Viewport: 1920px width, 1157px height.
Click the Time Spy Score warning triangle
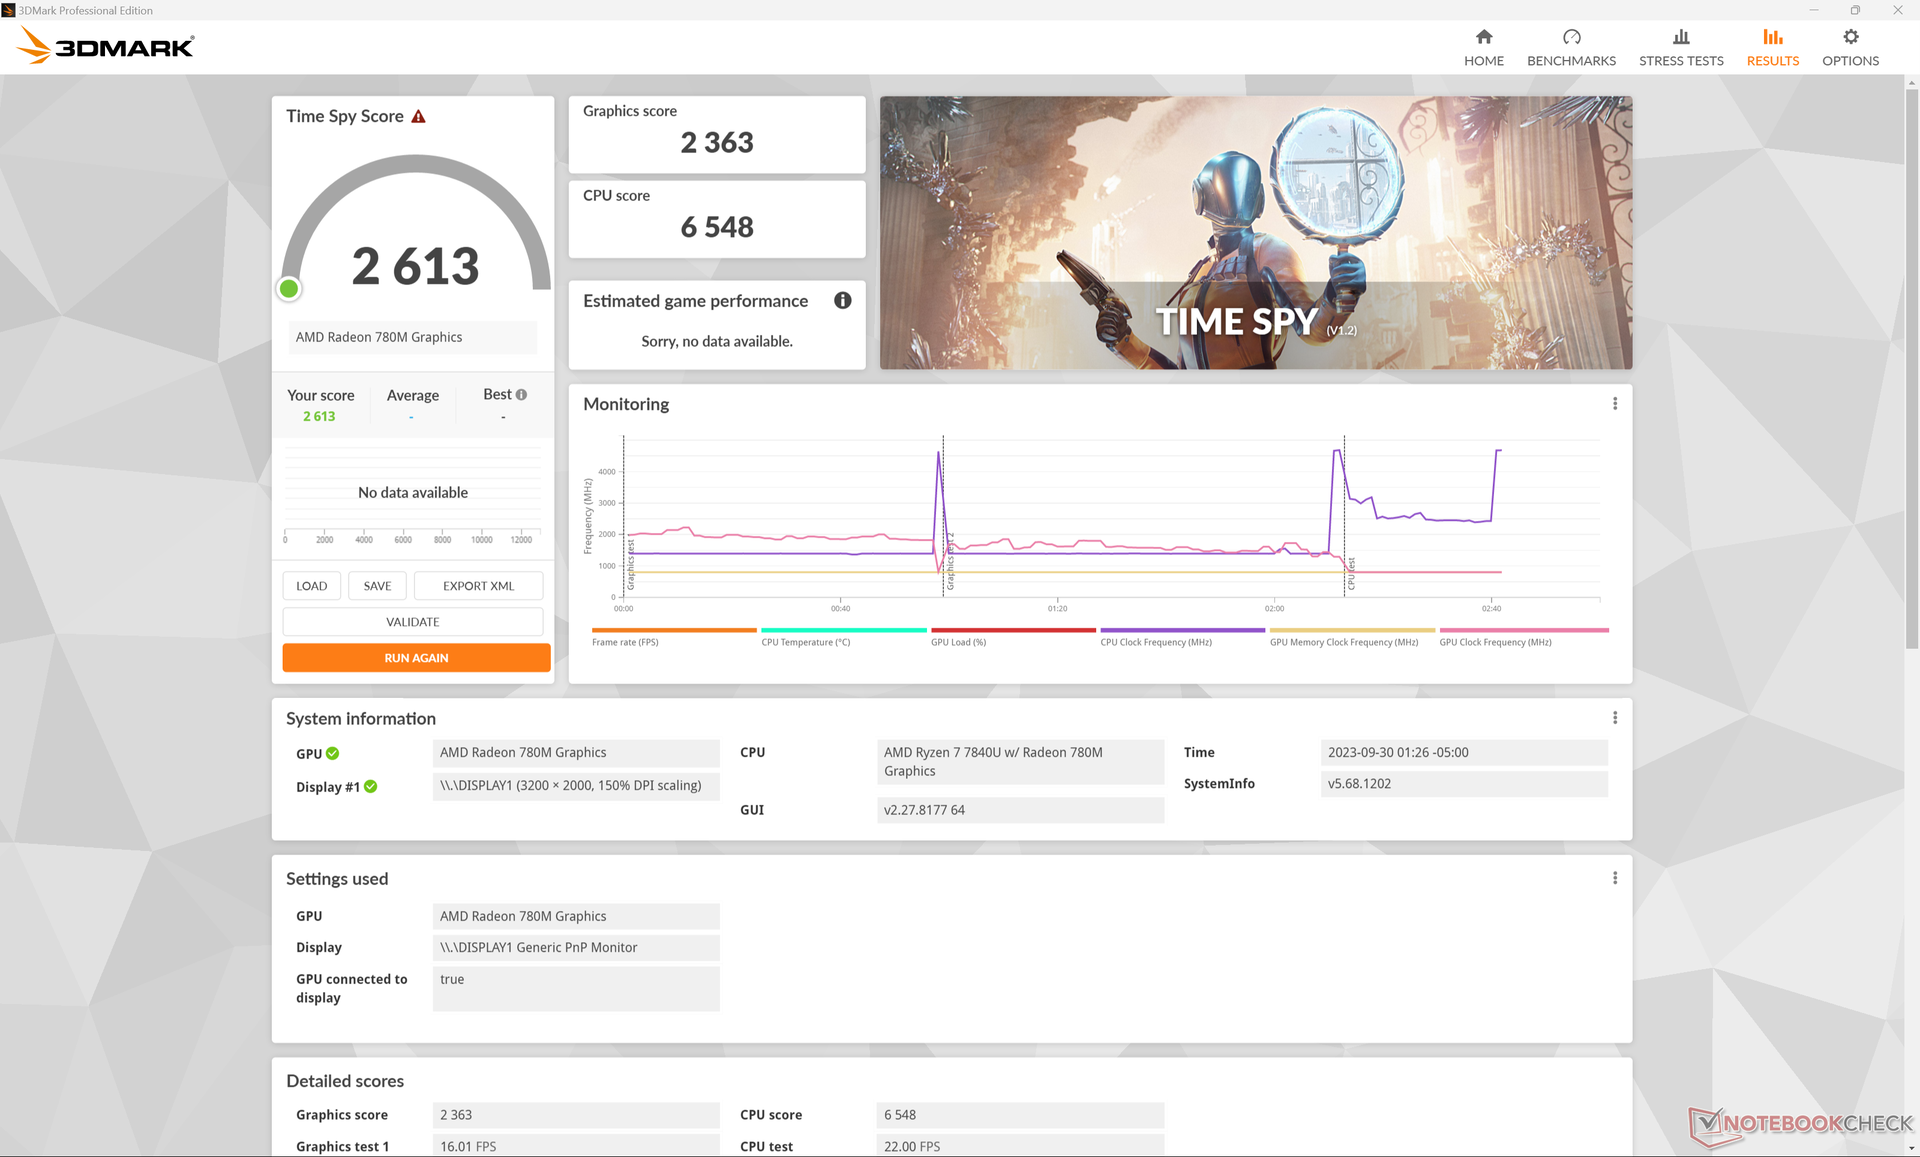pyautogui.click(x=419, y=117)
